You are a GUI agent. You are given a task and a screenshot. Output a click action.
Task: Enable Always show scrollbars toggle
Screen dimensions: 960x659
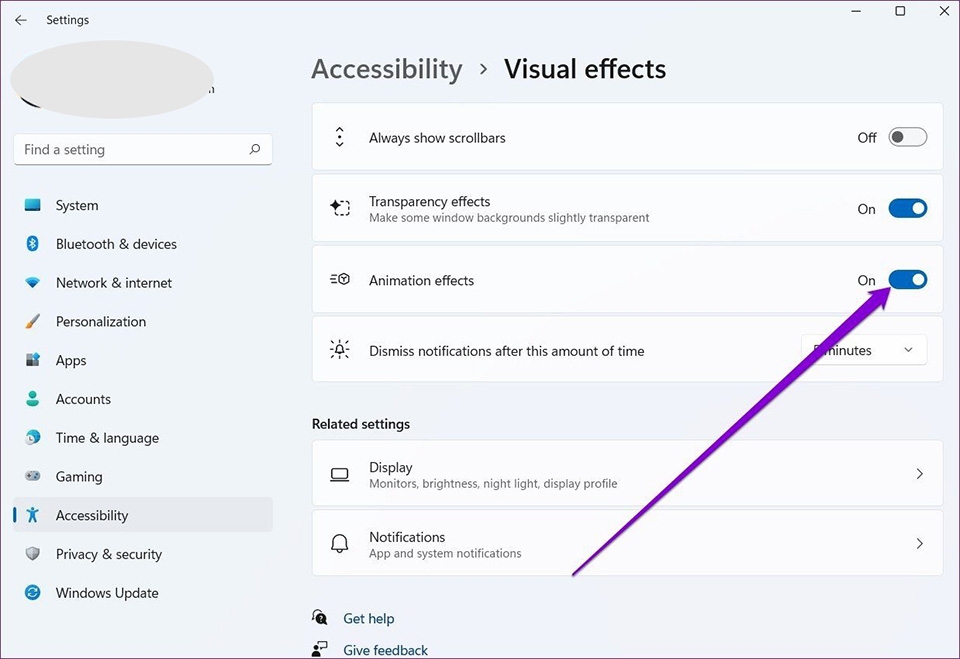point(907,138)
